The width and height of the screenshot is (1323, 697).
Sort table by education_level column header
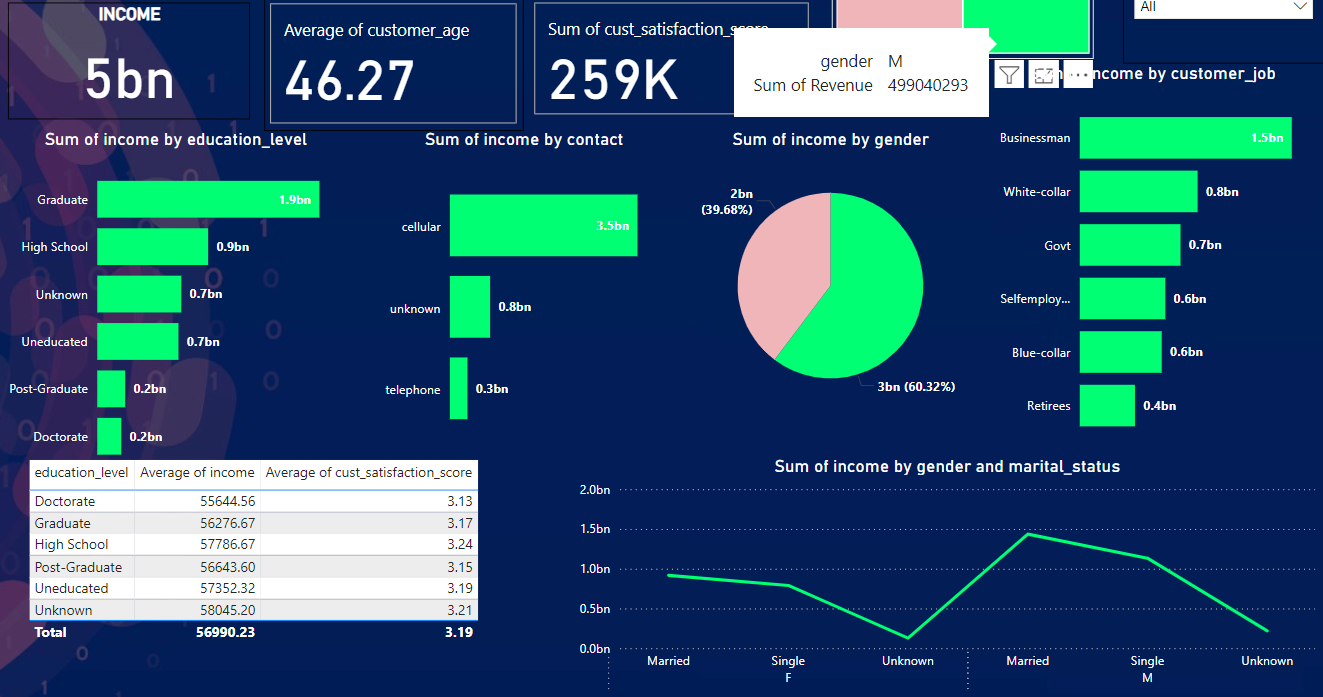[82, 473]
